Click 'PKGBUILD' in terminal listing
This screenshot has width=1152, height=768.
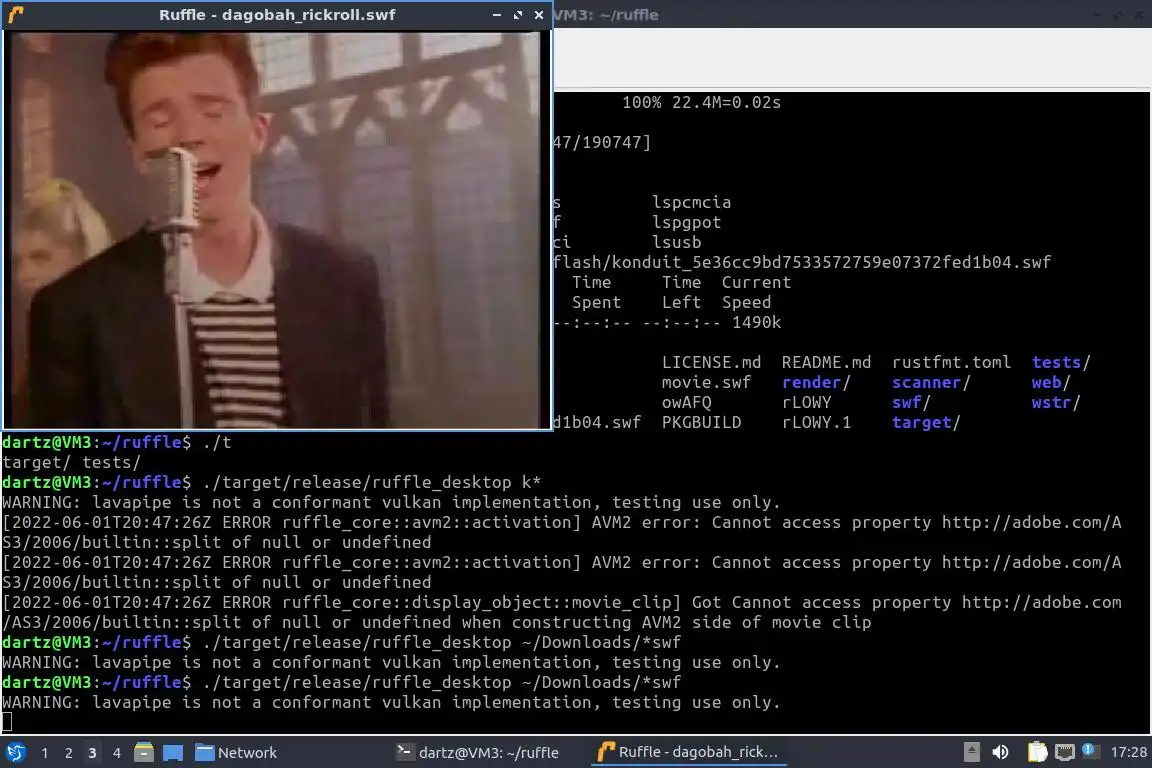[702, 423]
